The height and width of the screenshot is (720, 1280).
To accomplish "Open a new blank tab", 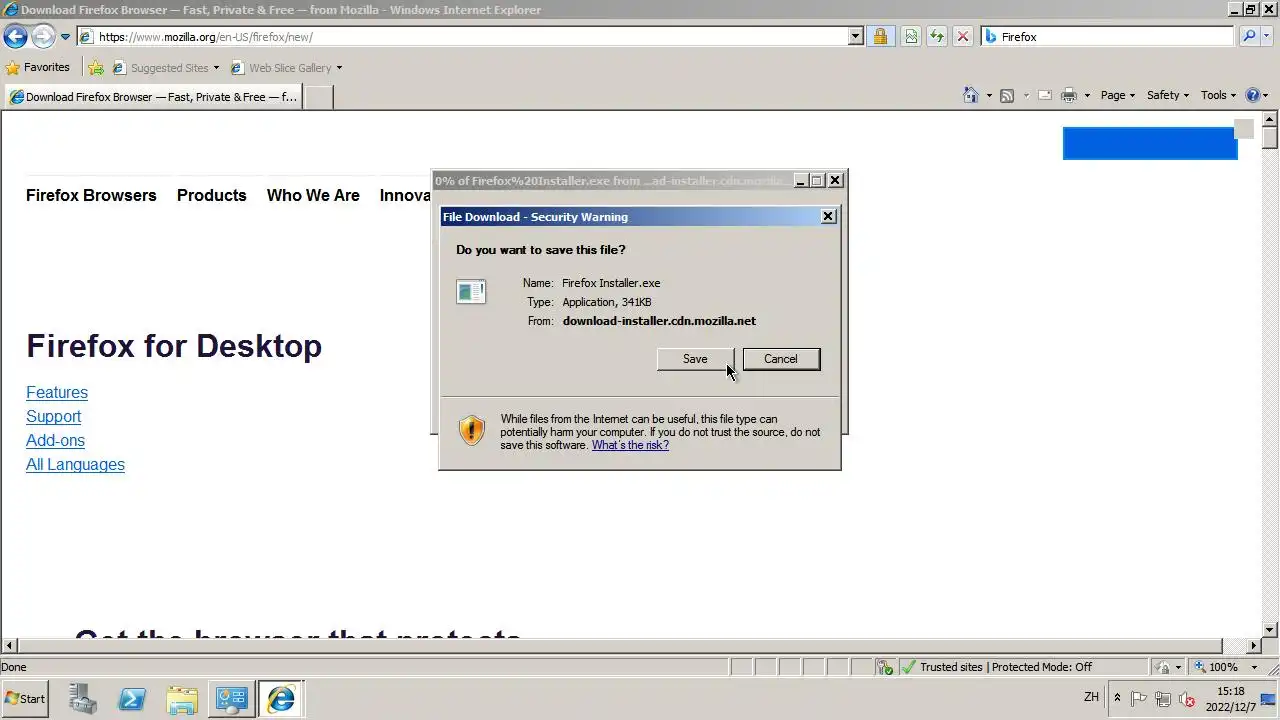I will click(318, 97).
